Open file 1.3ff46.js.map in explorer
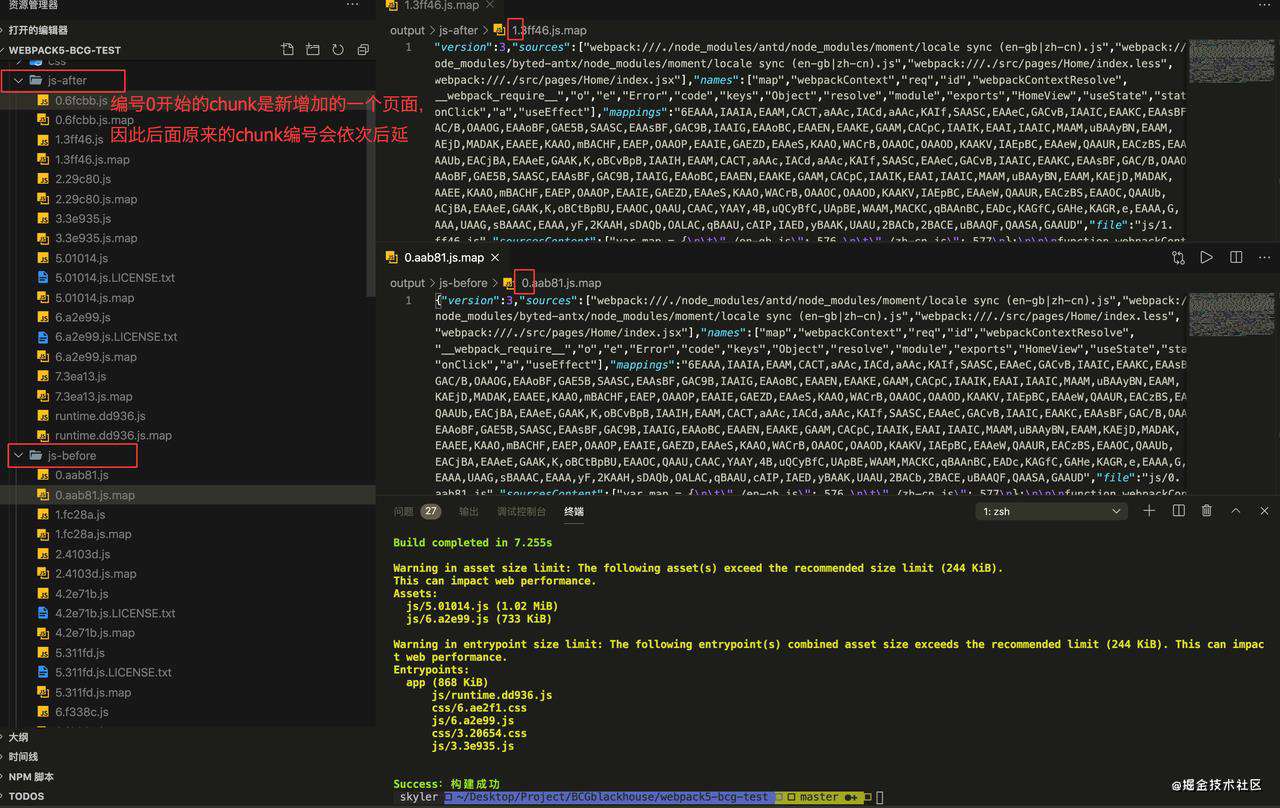The height and width of the screenshot is (808, 1280). tap(92, 159)
